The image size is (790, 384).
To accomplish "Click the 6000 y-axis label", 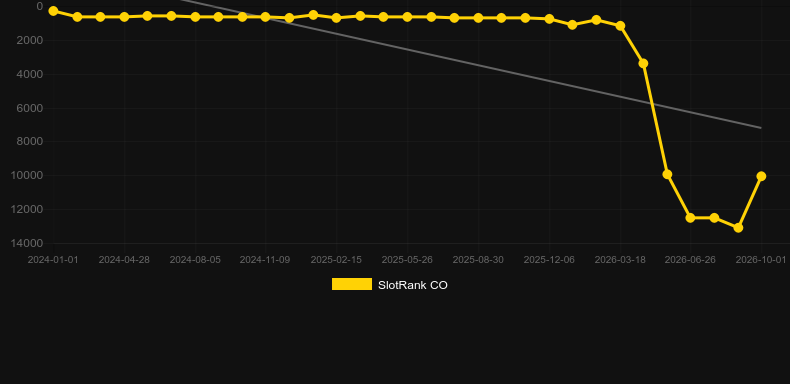I will 30,108.
